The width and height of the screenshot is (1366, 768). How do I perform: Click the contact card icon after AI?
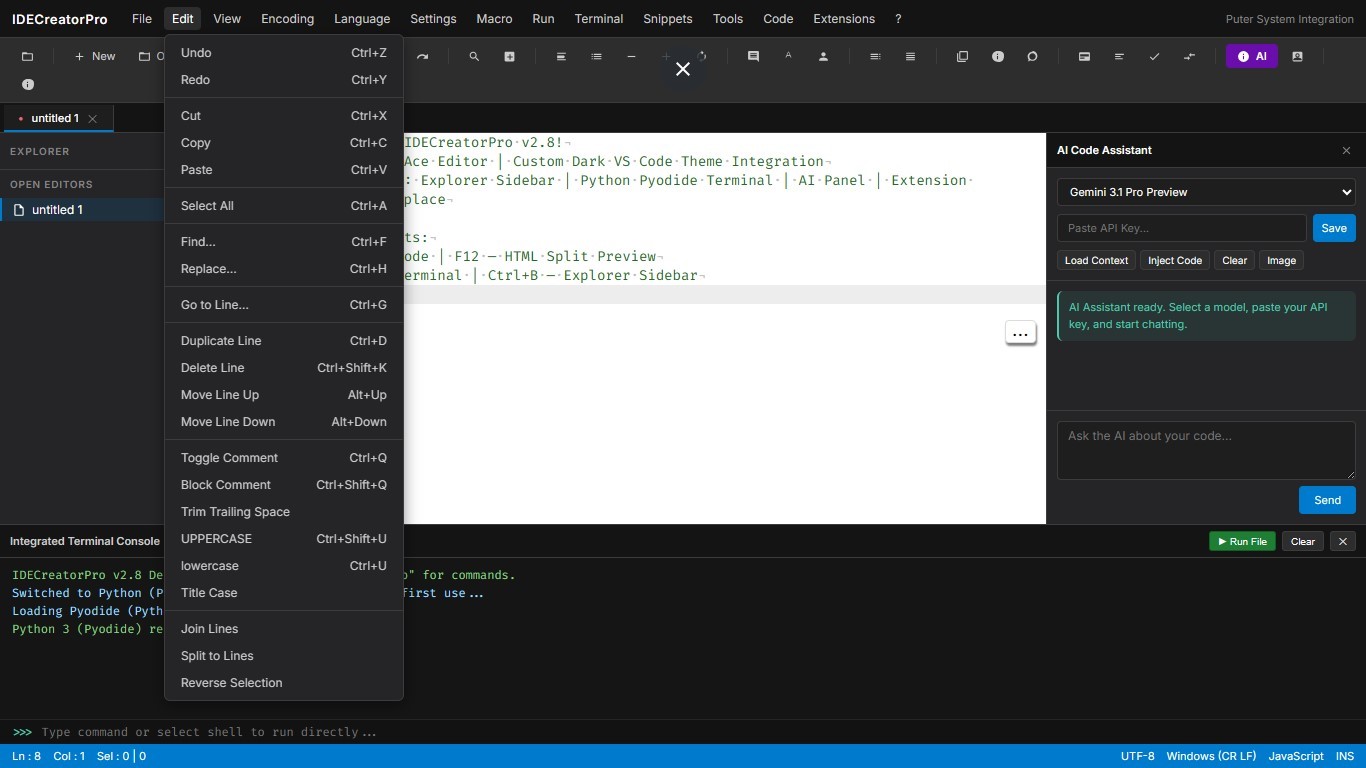(x=1297, y=57)
